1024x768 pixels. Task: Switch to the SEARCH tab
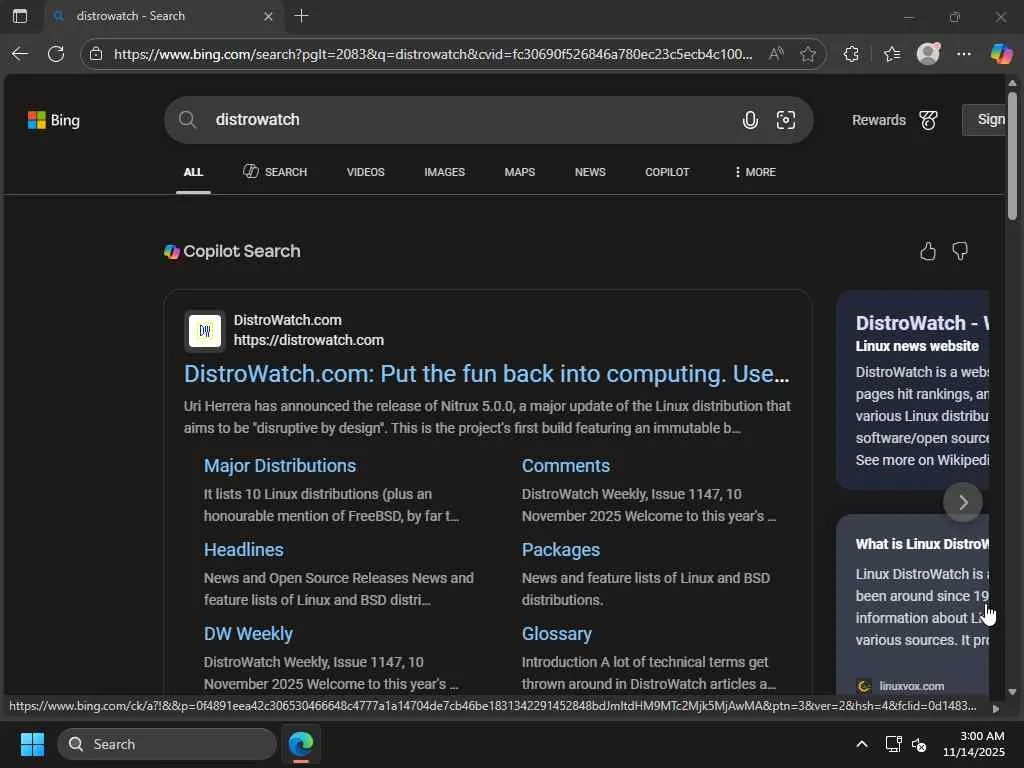pyautogui.click(x=275, y=172)
